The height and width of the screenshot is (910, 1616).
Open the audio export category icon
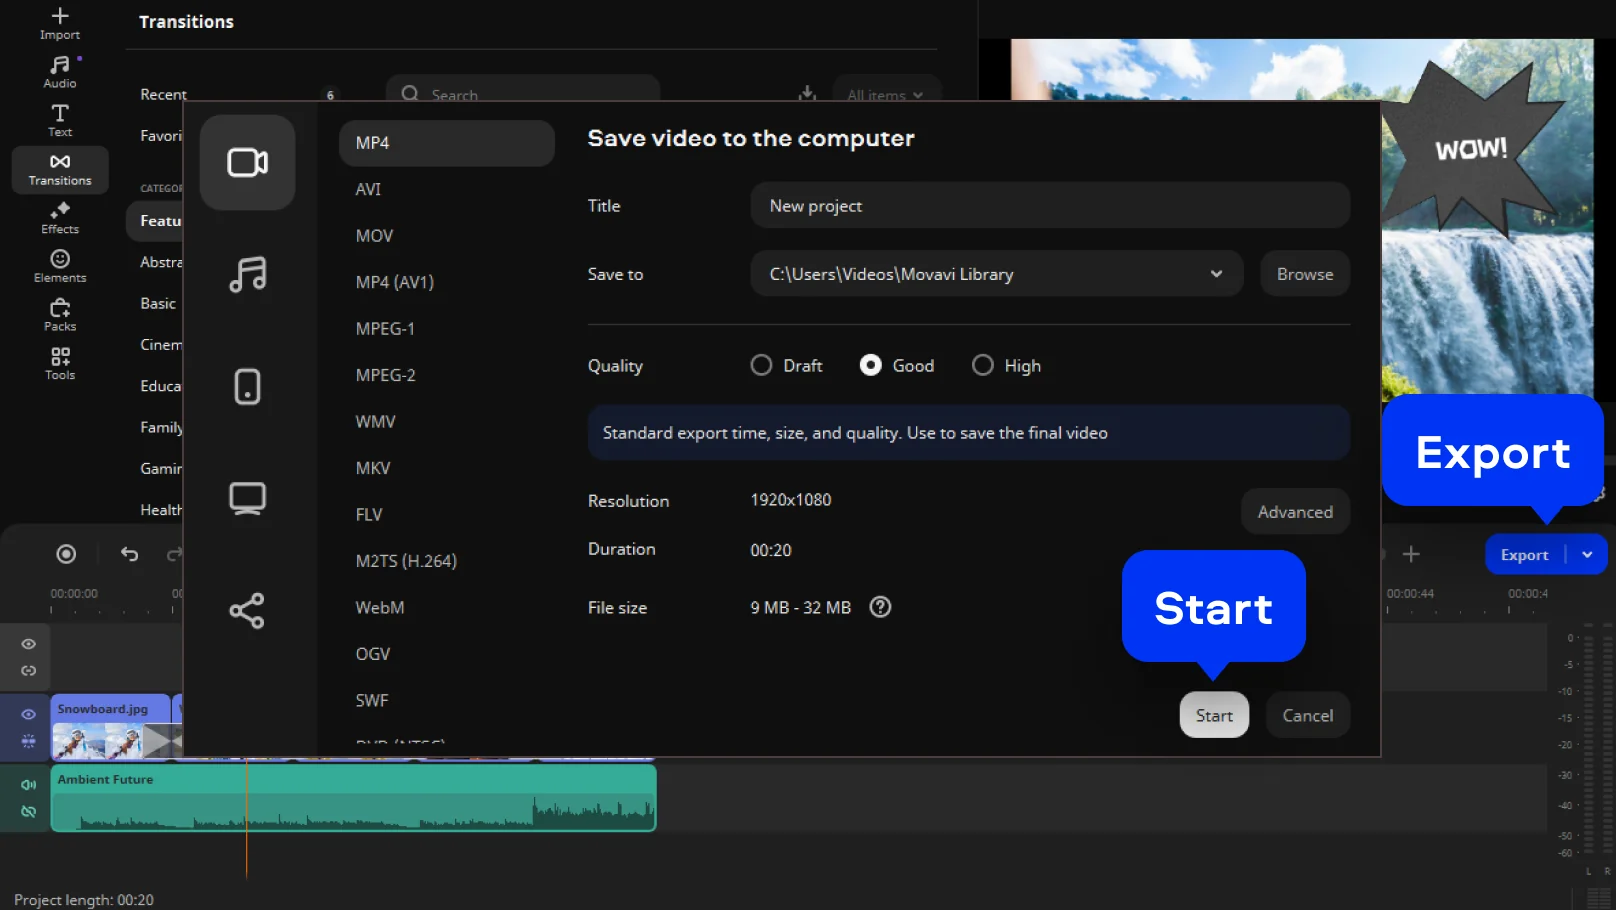pyautogui.click(x=247, y=274)
